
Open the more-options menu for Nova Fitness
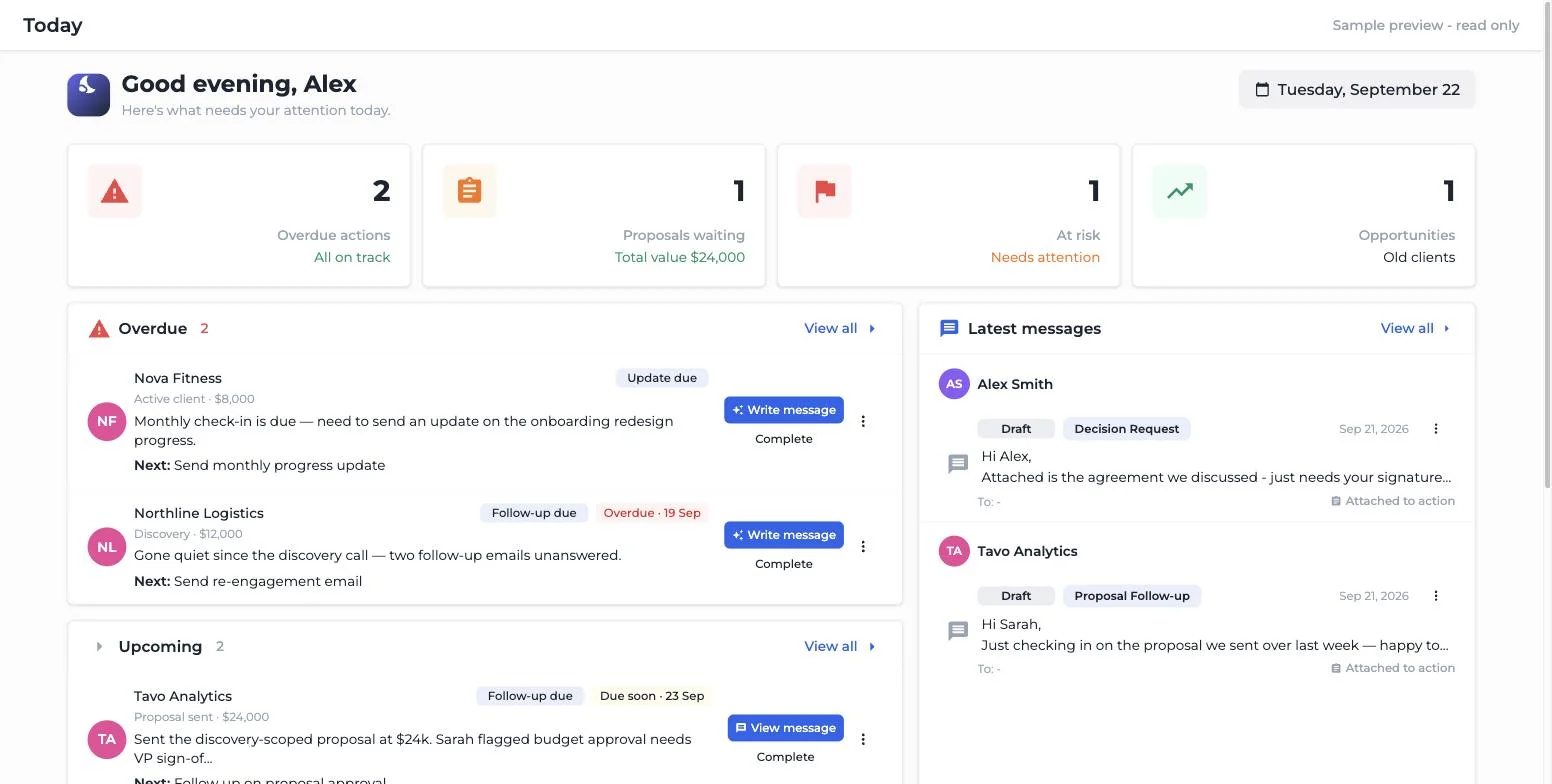pos(863,421)
